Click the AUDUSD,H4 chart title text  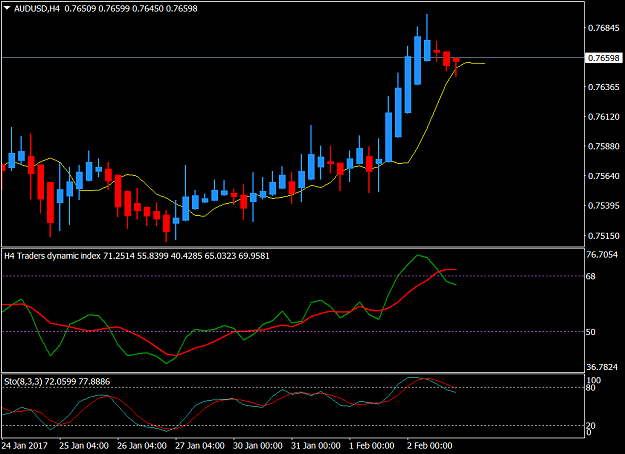click(x=37, y=8)
